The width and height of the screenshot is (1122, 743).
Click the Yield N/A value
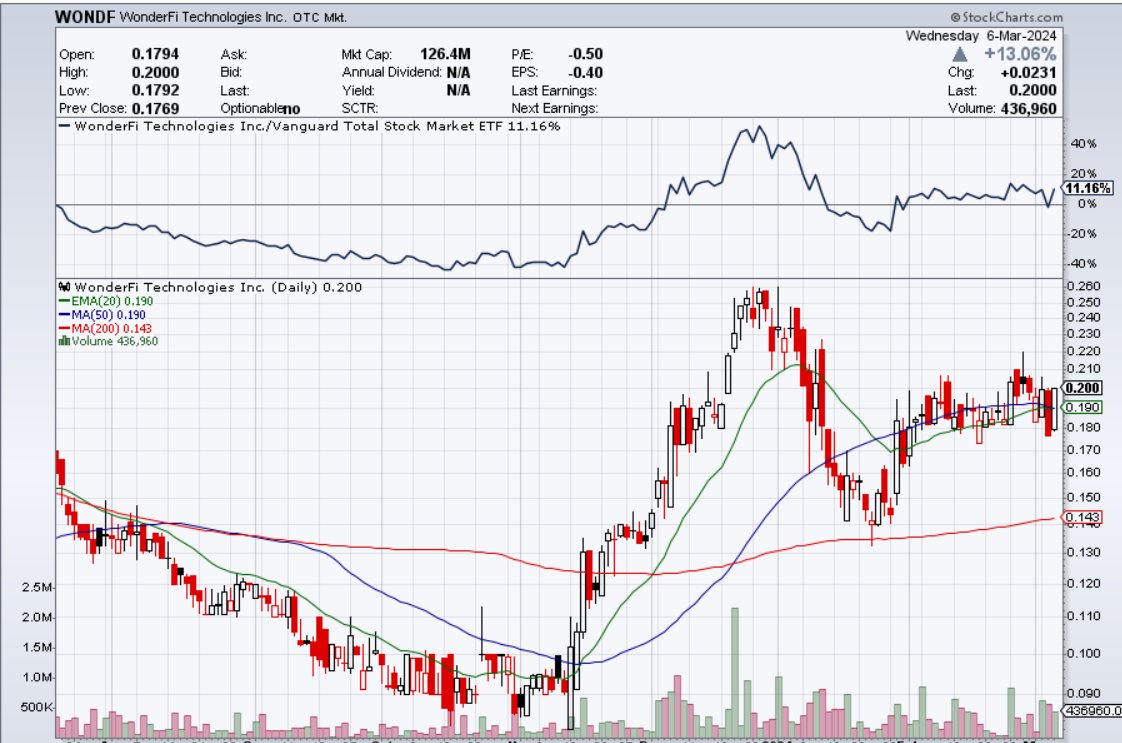coord(459,91)
